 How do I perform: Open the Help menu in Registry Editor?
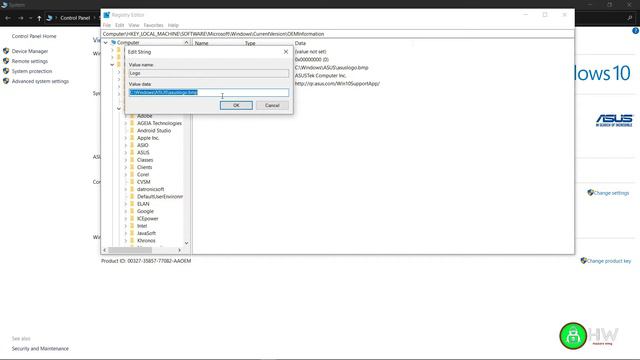[173, 25]
